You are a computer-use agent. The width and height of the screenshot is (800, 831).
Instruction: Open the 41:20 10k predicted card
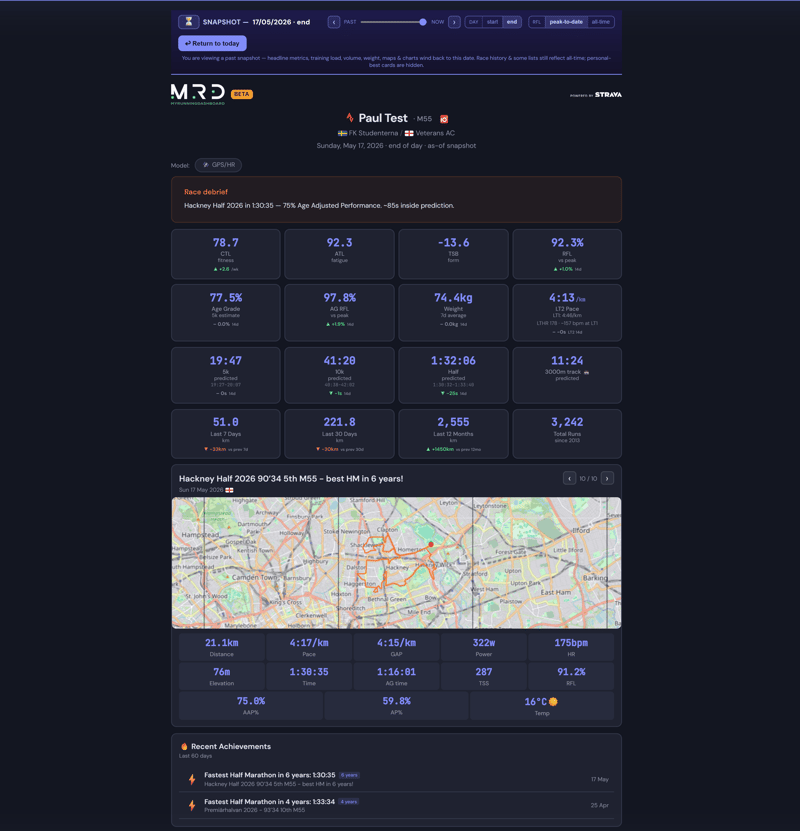339,375
